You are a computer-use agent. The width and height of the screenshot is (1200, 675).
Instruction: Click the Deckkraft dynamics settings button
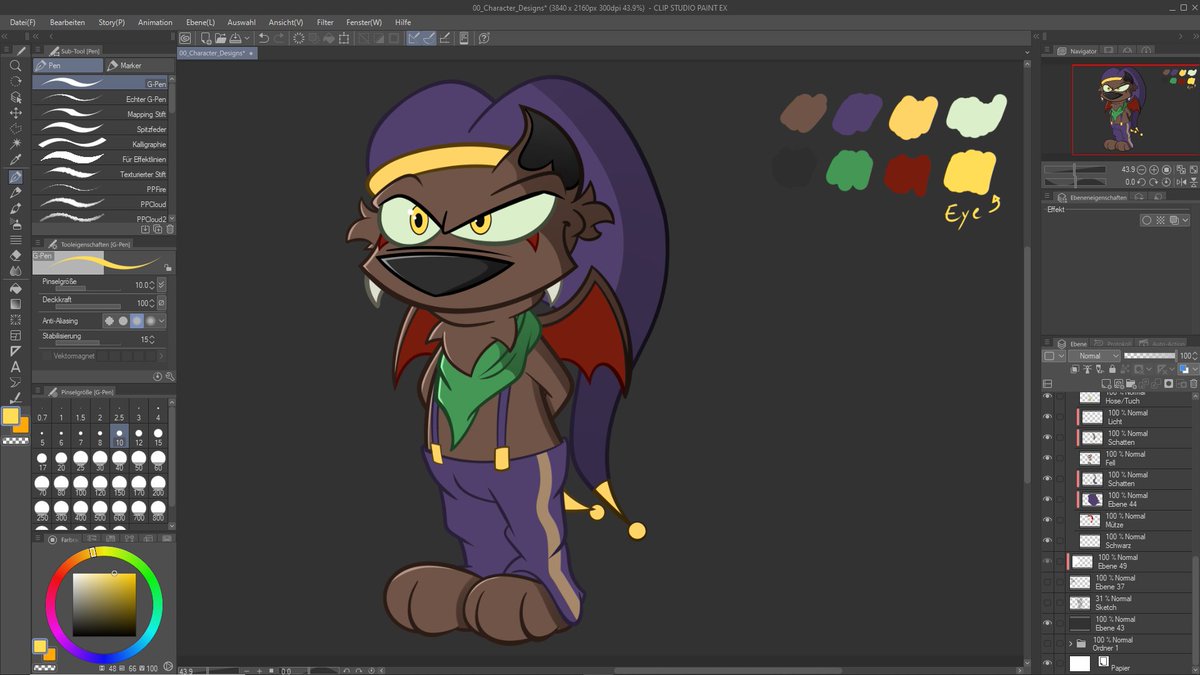pos(162,303)
